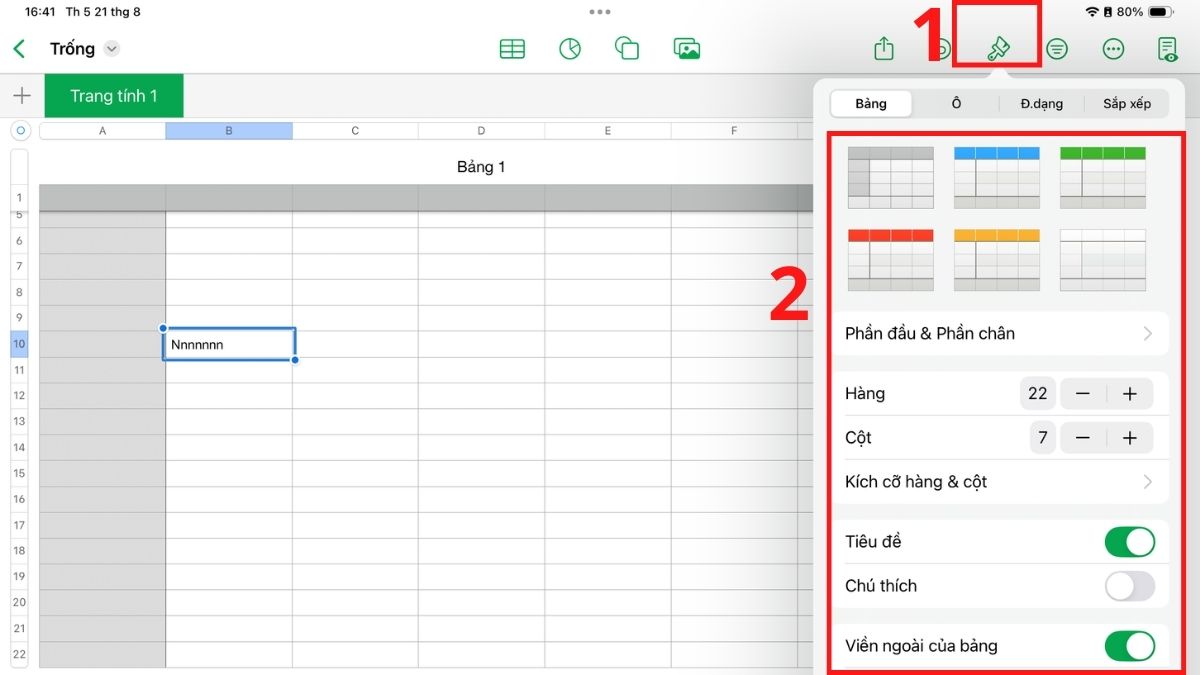Insert media using the photo icon

coord(686,49)
